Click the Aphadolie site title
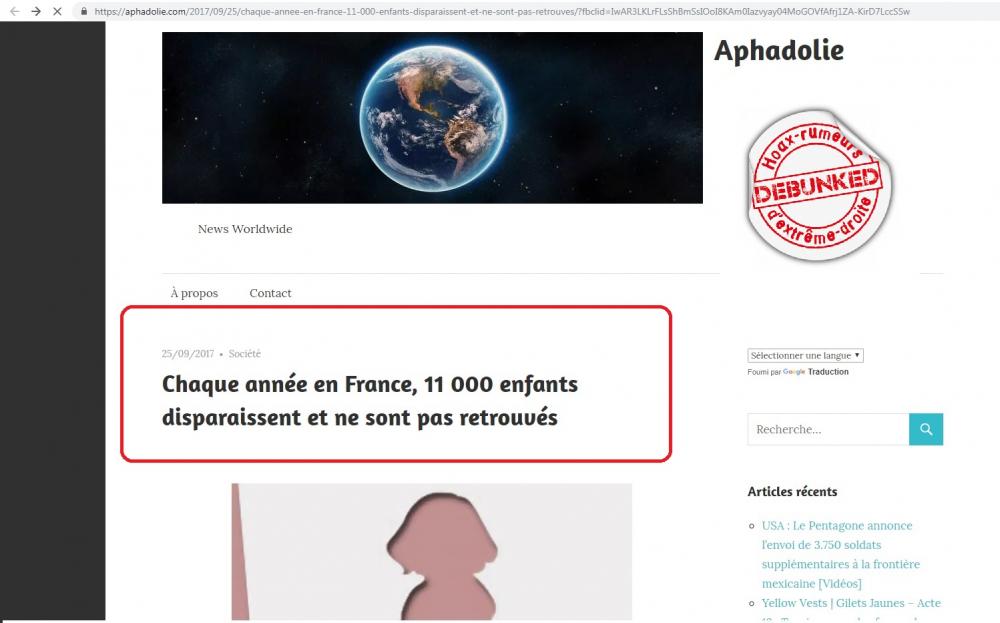Screen dimensions: 1000x623 point(779,50)
